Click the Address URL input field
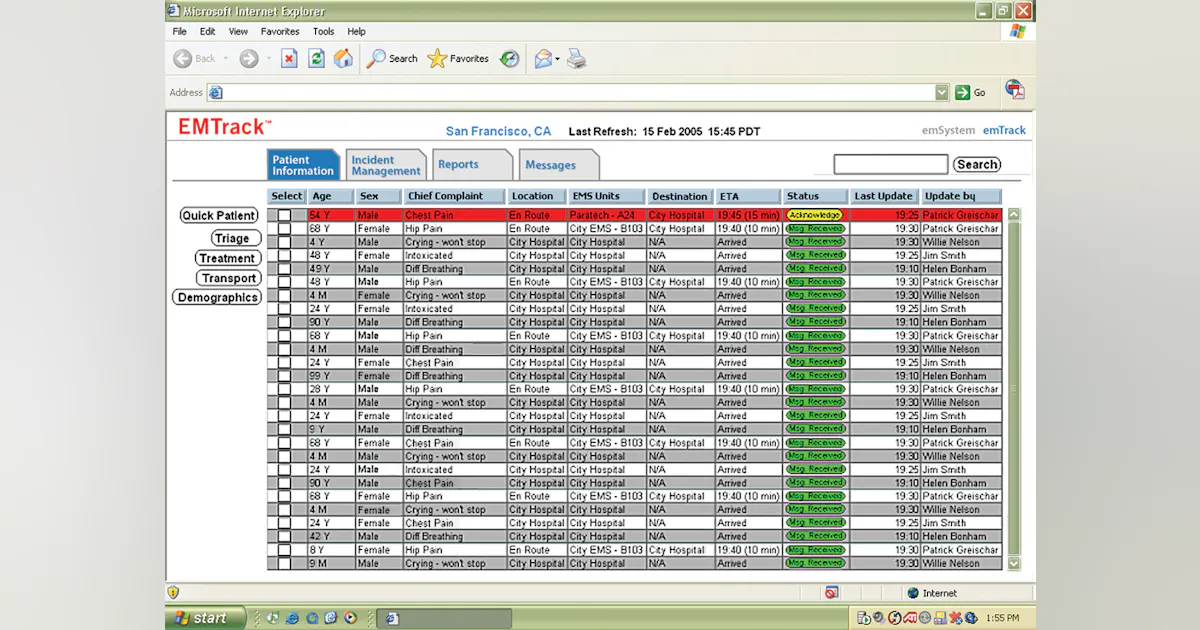Viewport: 1200px width, 630px height. point(578,92)
